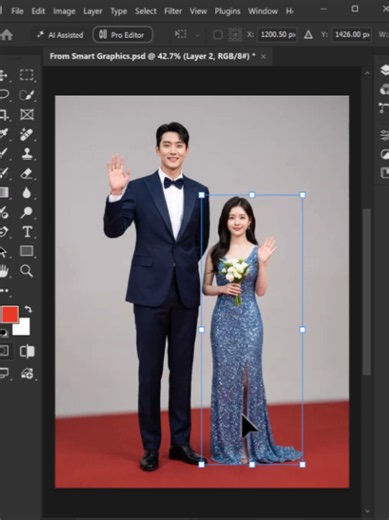Click the scroll-down arrow below canvas scrollbar
The width and height of the screenshot is (389, 520).
pyautogui.click(x=367, y=511)
